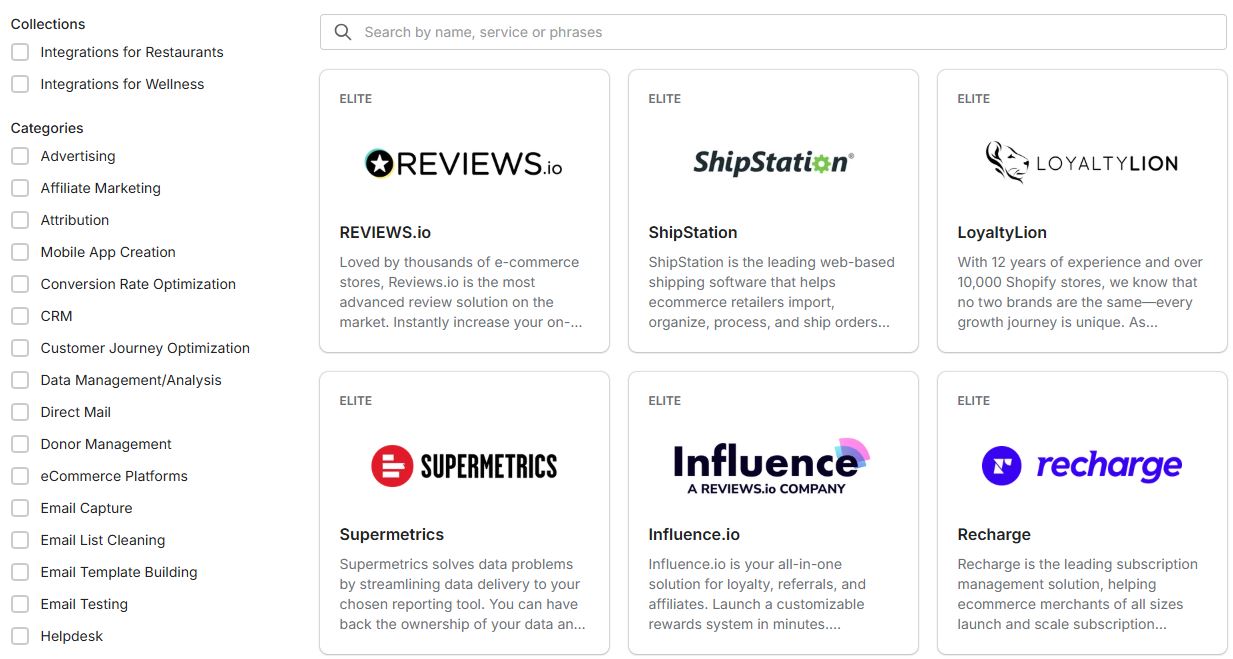
Task: Check the Integrations for Wellness collection
Action: pos(19,84)
